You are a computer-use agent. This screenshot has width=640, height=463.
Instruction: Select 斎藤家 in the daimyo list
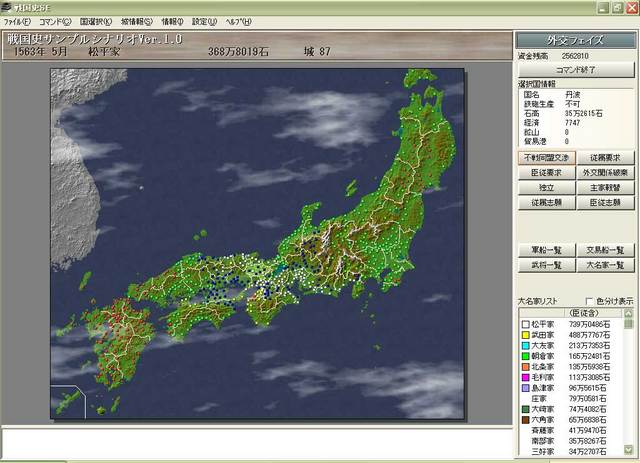pos(571,430)
